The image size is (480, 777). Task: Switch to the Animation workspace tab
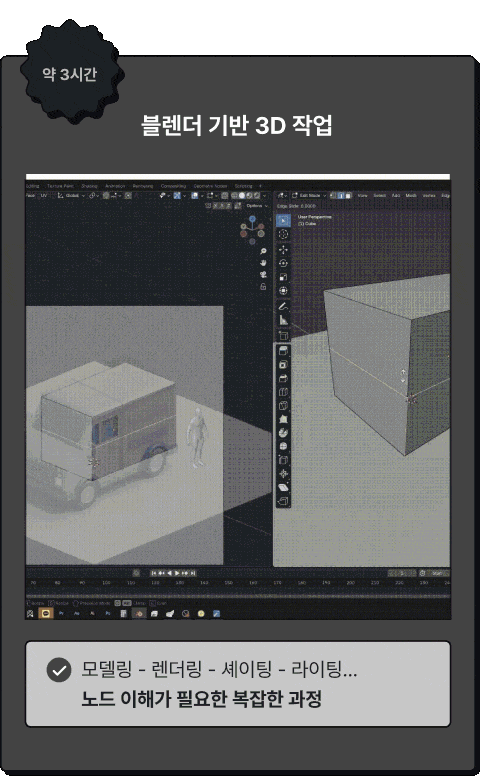115,186
